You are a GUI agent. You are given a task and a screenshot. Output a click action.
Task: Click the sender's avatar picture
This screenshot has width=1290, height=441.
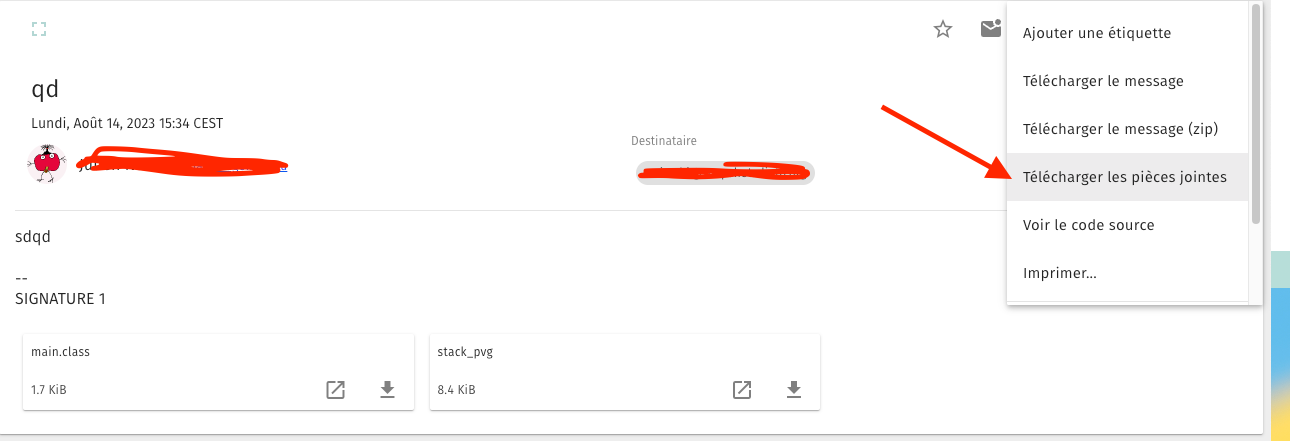[x=46, y=162]
